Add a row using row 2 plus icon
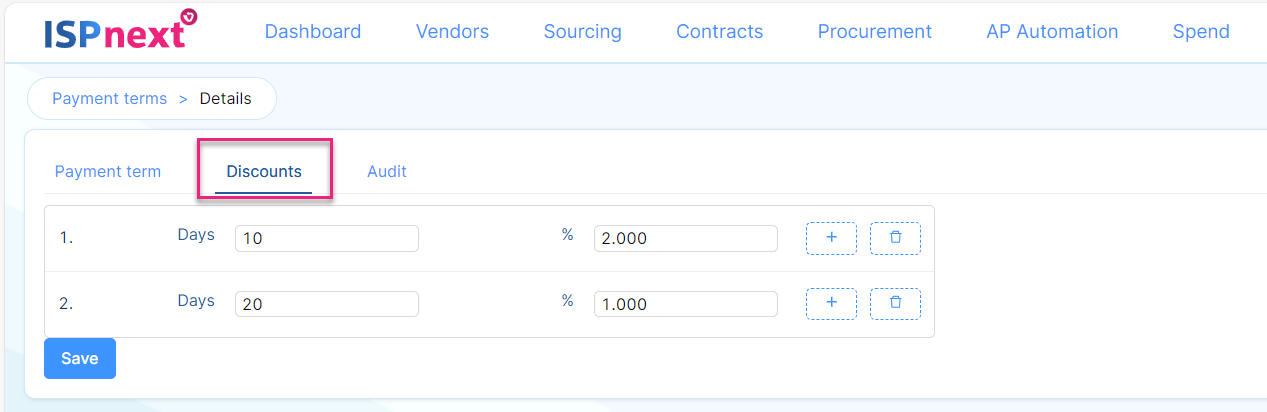The width and height of the screenshot is (1267, 412). click(x=831, y=303)
